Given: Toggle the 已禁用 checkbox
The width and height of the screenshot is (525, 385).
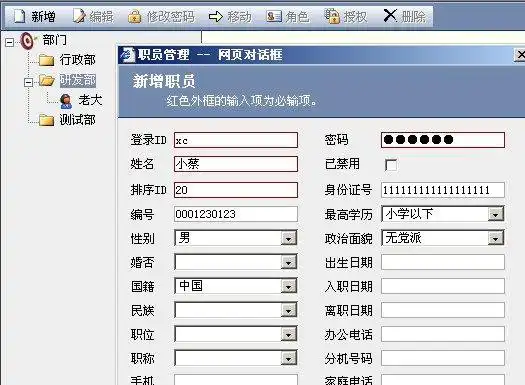Looking at the screenshot, I should 391,165.
